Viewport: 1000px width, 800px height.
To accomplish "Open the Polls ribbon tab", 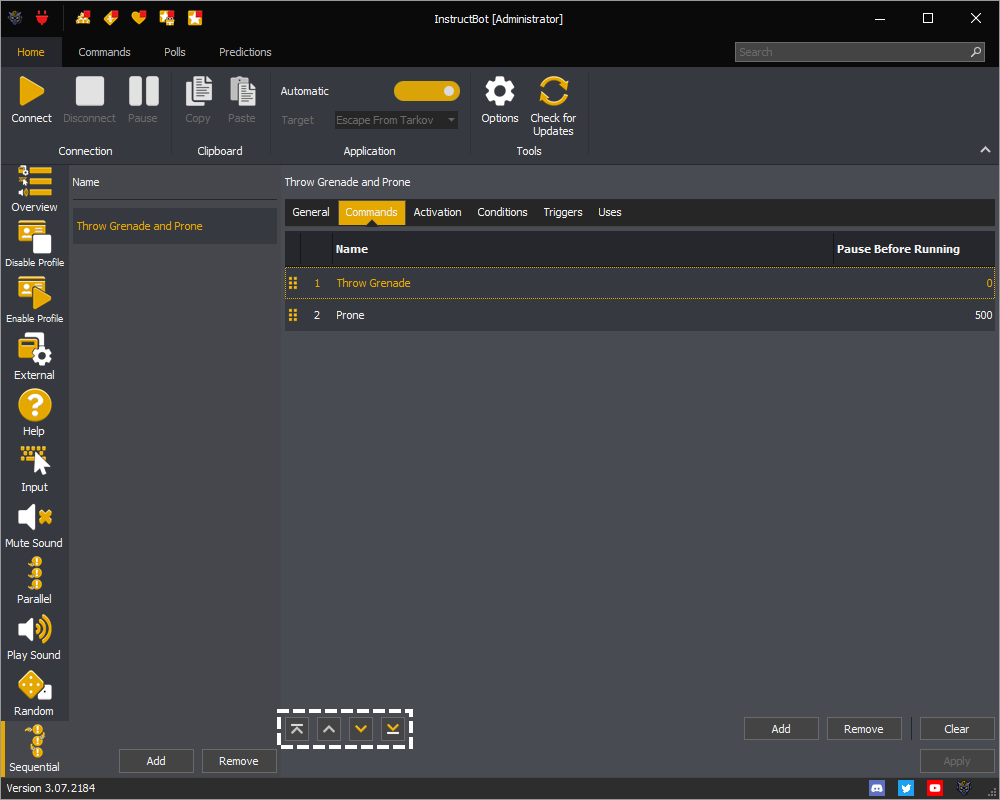I will pos(175,52).
